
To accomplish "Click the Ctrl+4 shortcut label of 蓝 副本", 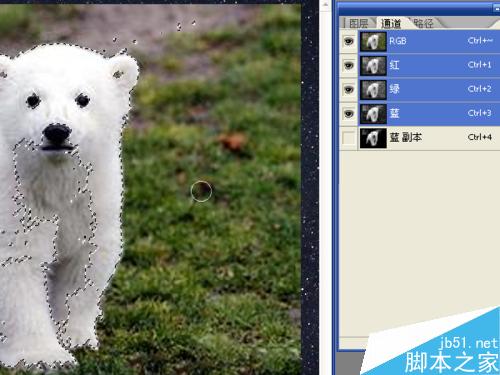I will [480, 137].
